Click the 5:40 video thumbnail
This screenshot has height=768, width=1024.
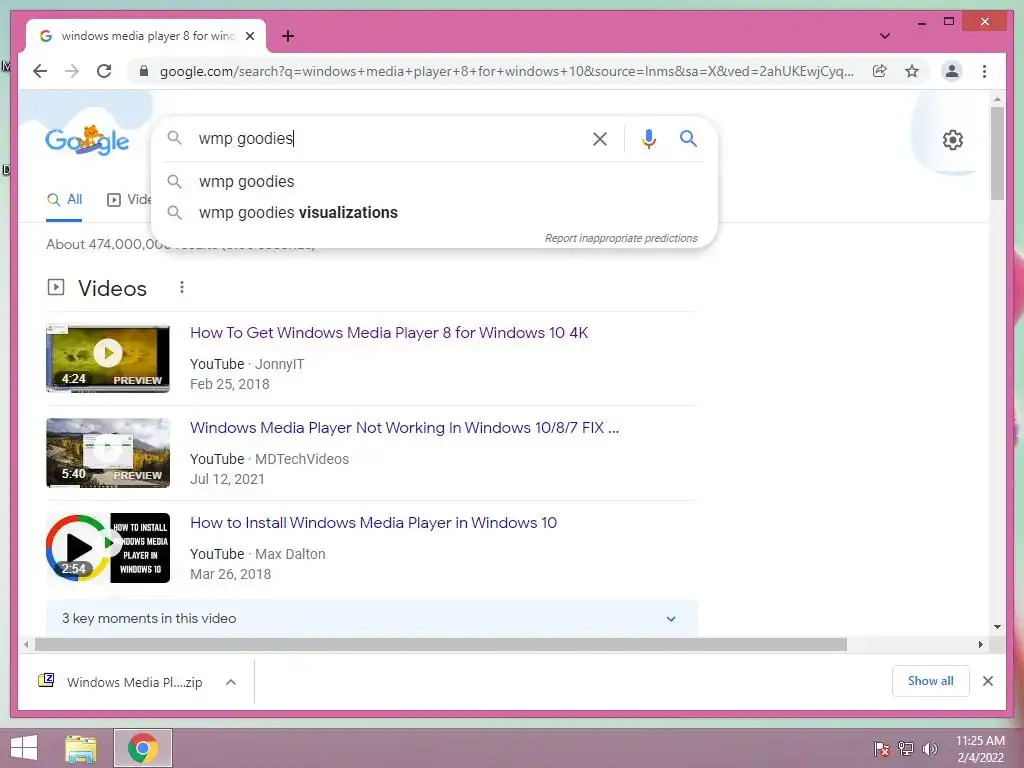pos(108,453)
